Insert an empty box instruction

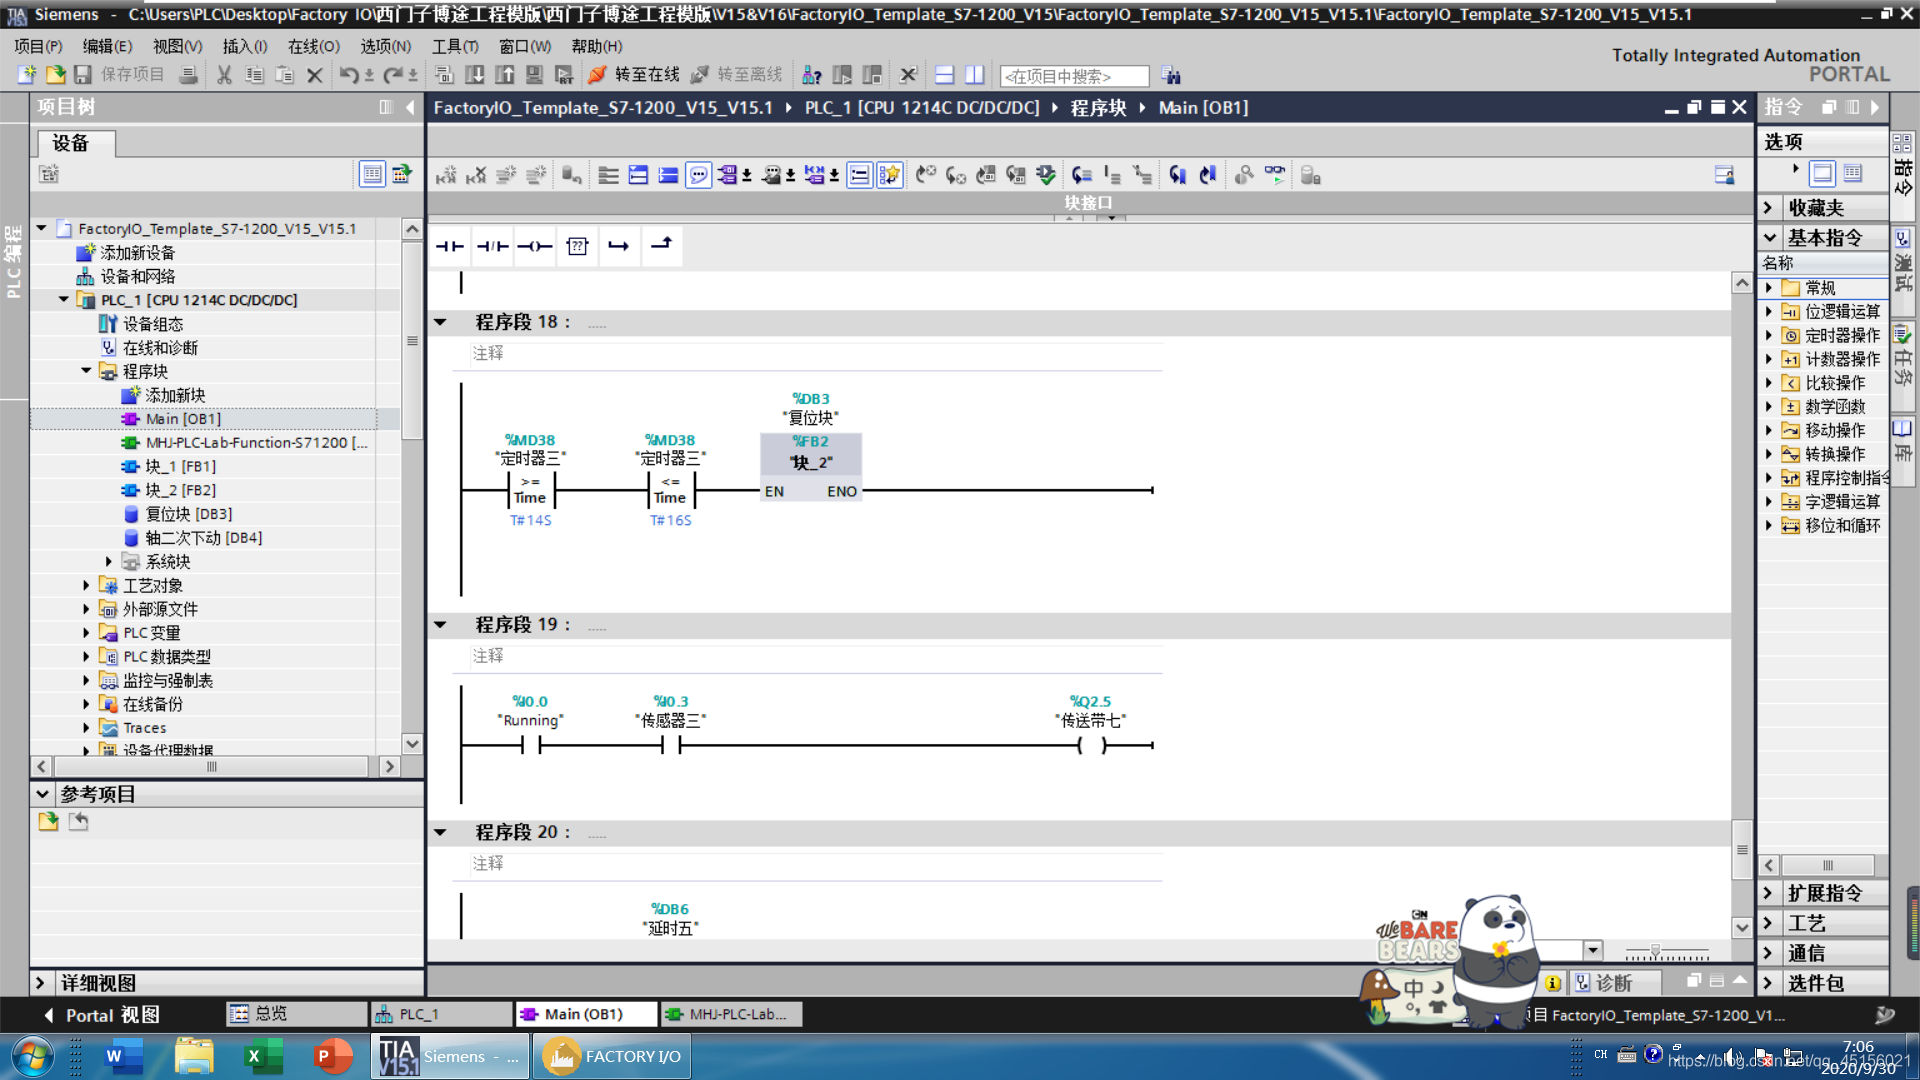click(x=577, y=246)
